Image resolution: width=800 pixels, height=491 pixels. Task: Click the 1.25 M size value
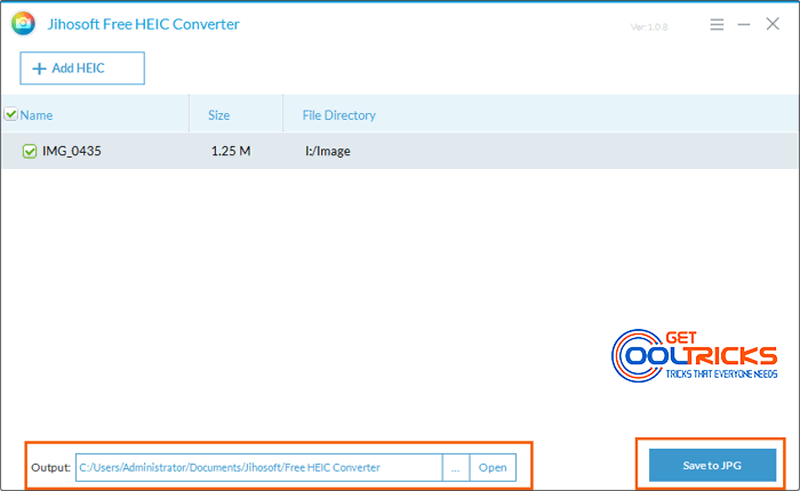point(231,151)
